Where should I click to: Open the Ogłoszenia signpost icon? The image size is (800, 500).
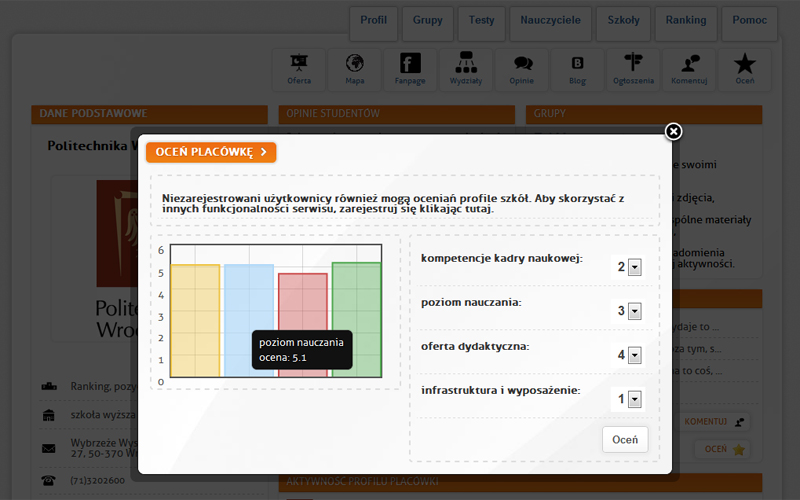point(633,69)
